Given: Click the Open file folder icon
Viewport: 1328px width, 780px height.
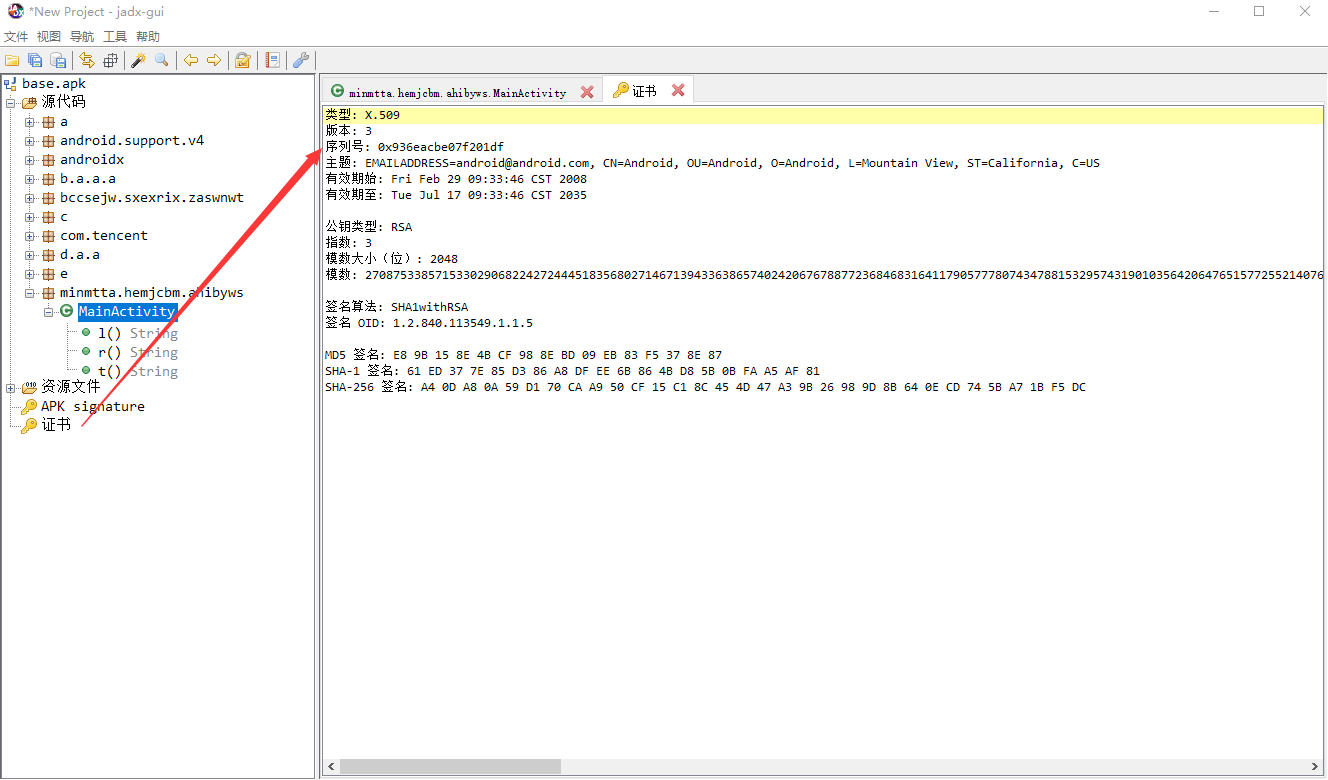Looking at the screenshot, I should click(x=12, y=60).
